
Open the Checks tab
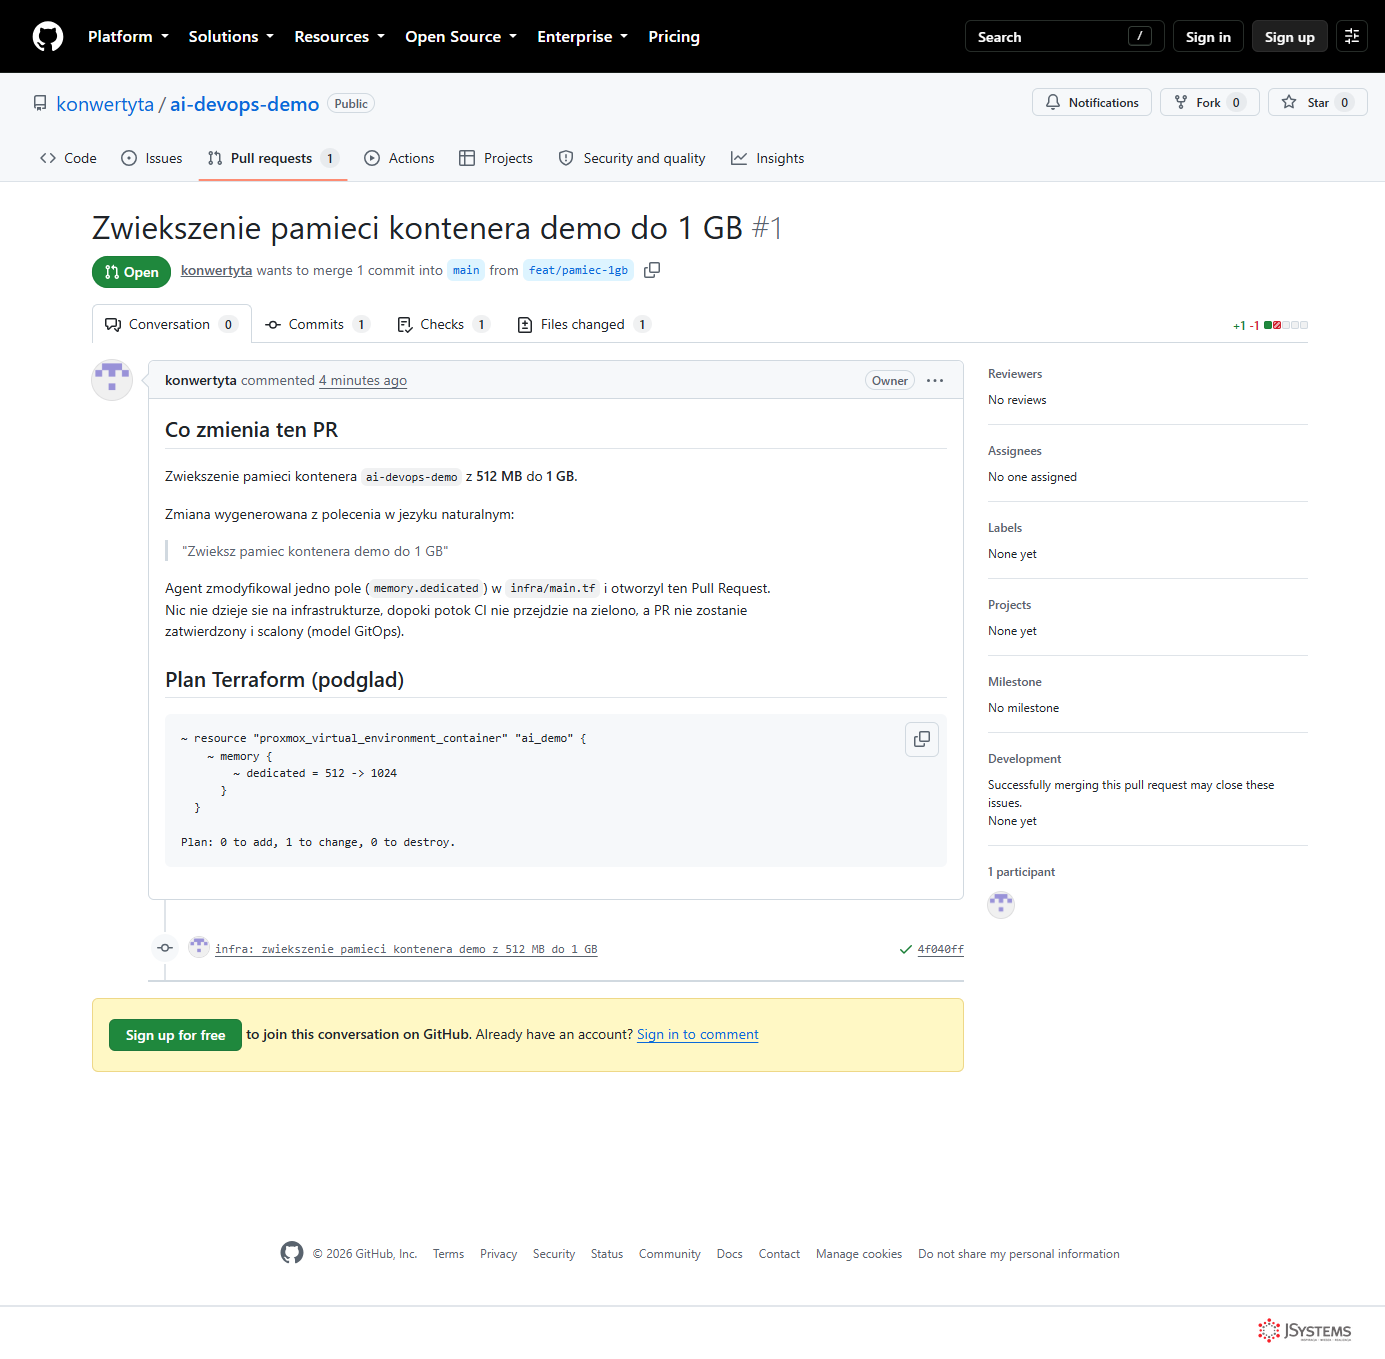click(443, 324)
